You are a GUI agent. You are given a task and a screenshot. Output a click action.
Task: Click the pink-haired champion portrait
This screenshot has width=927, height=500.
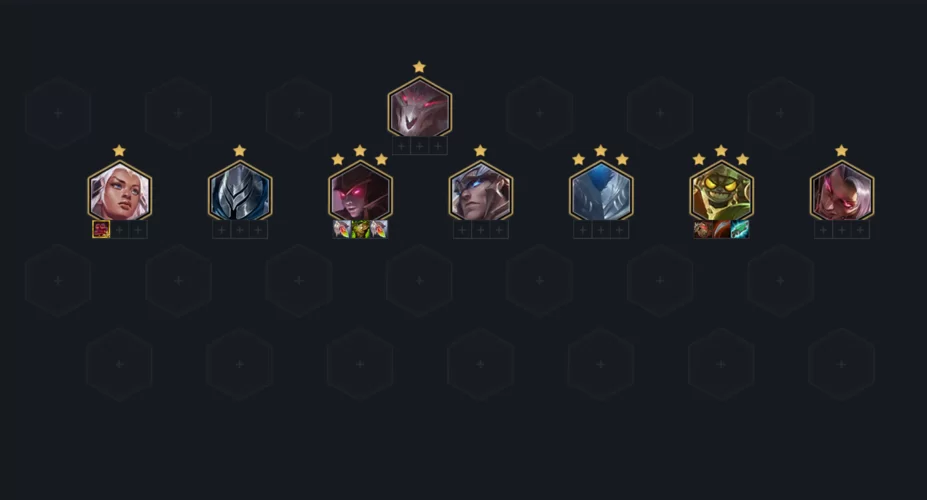click(x=842, y=191)
